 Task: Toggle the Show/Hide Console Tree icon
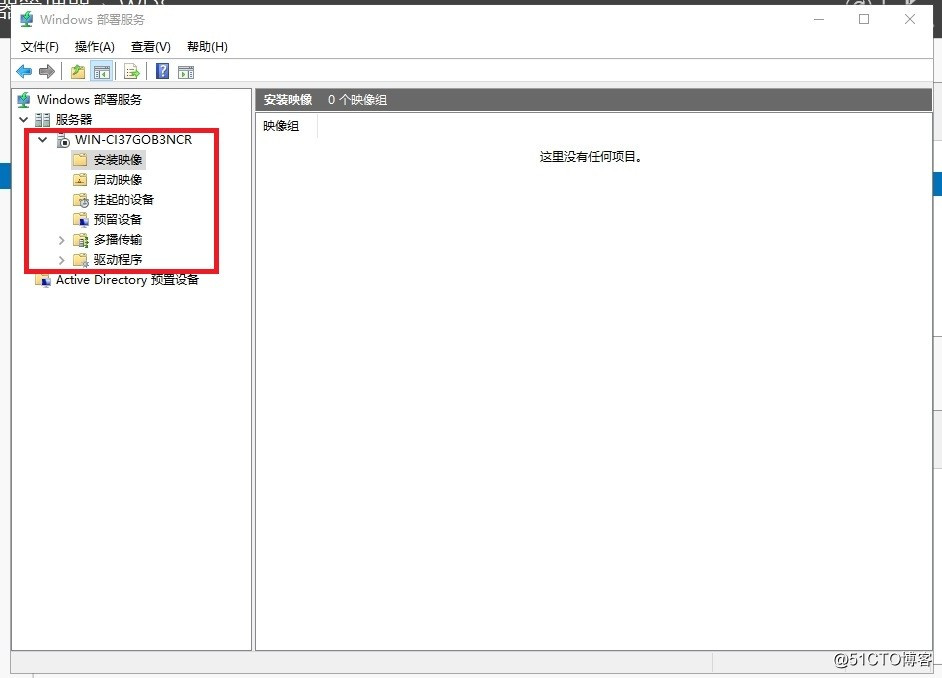click(x=102, y=72)
